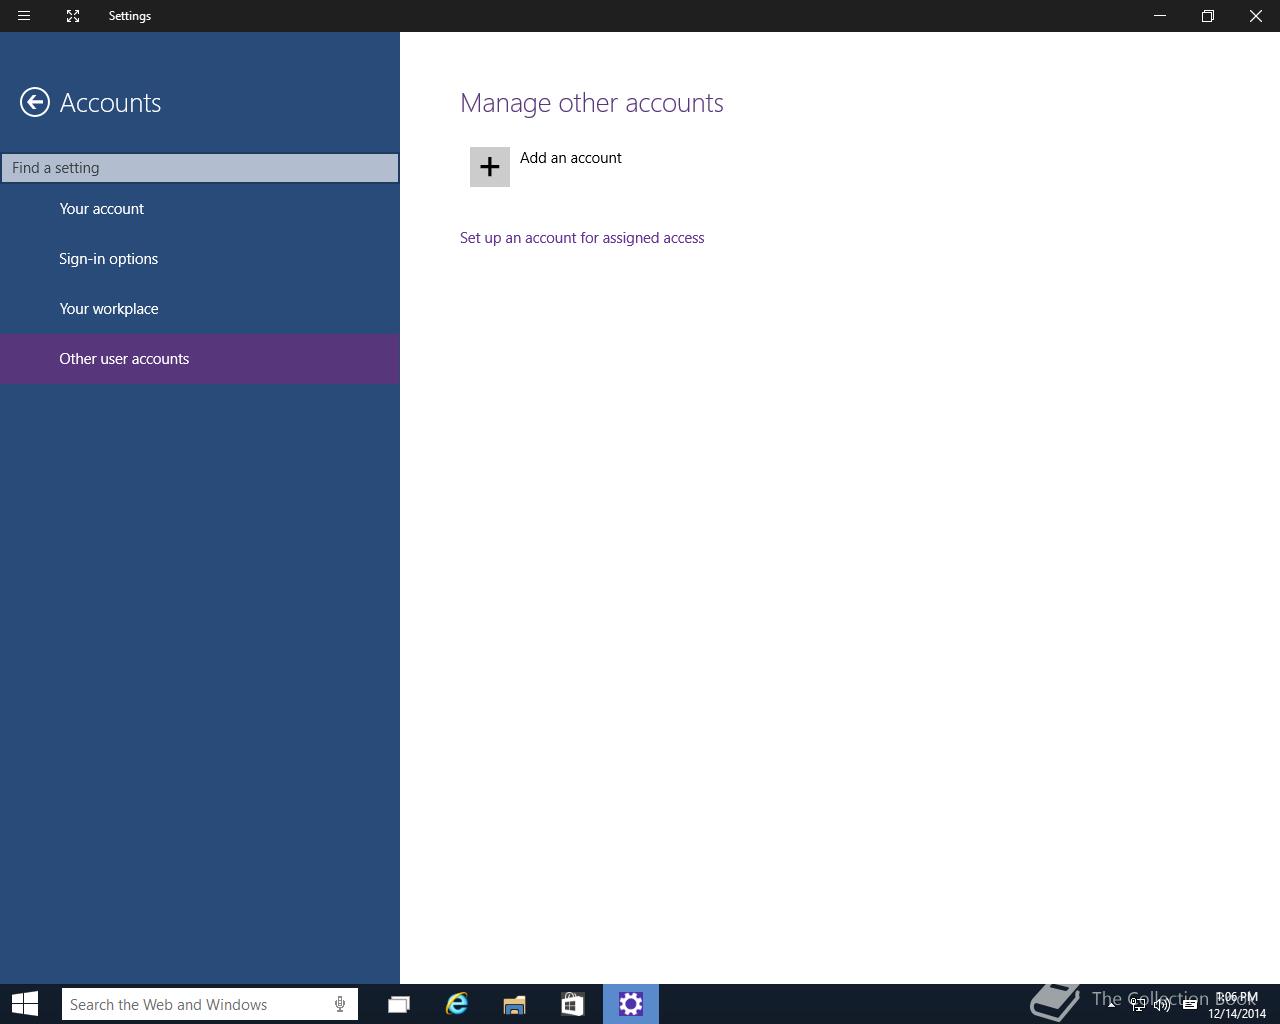This screenshot has width=1280, height=1024.
Task: Toggle full screen with the expand icon
Action: (73, 16)
